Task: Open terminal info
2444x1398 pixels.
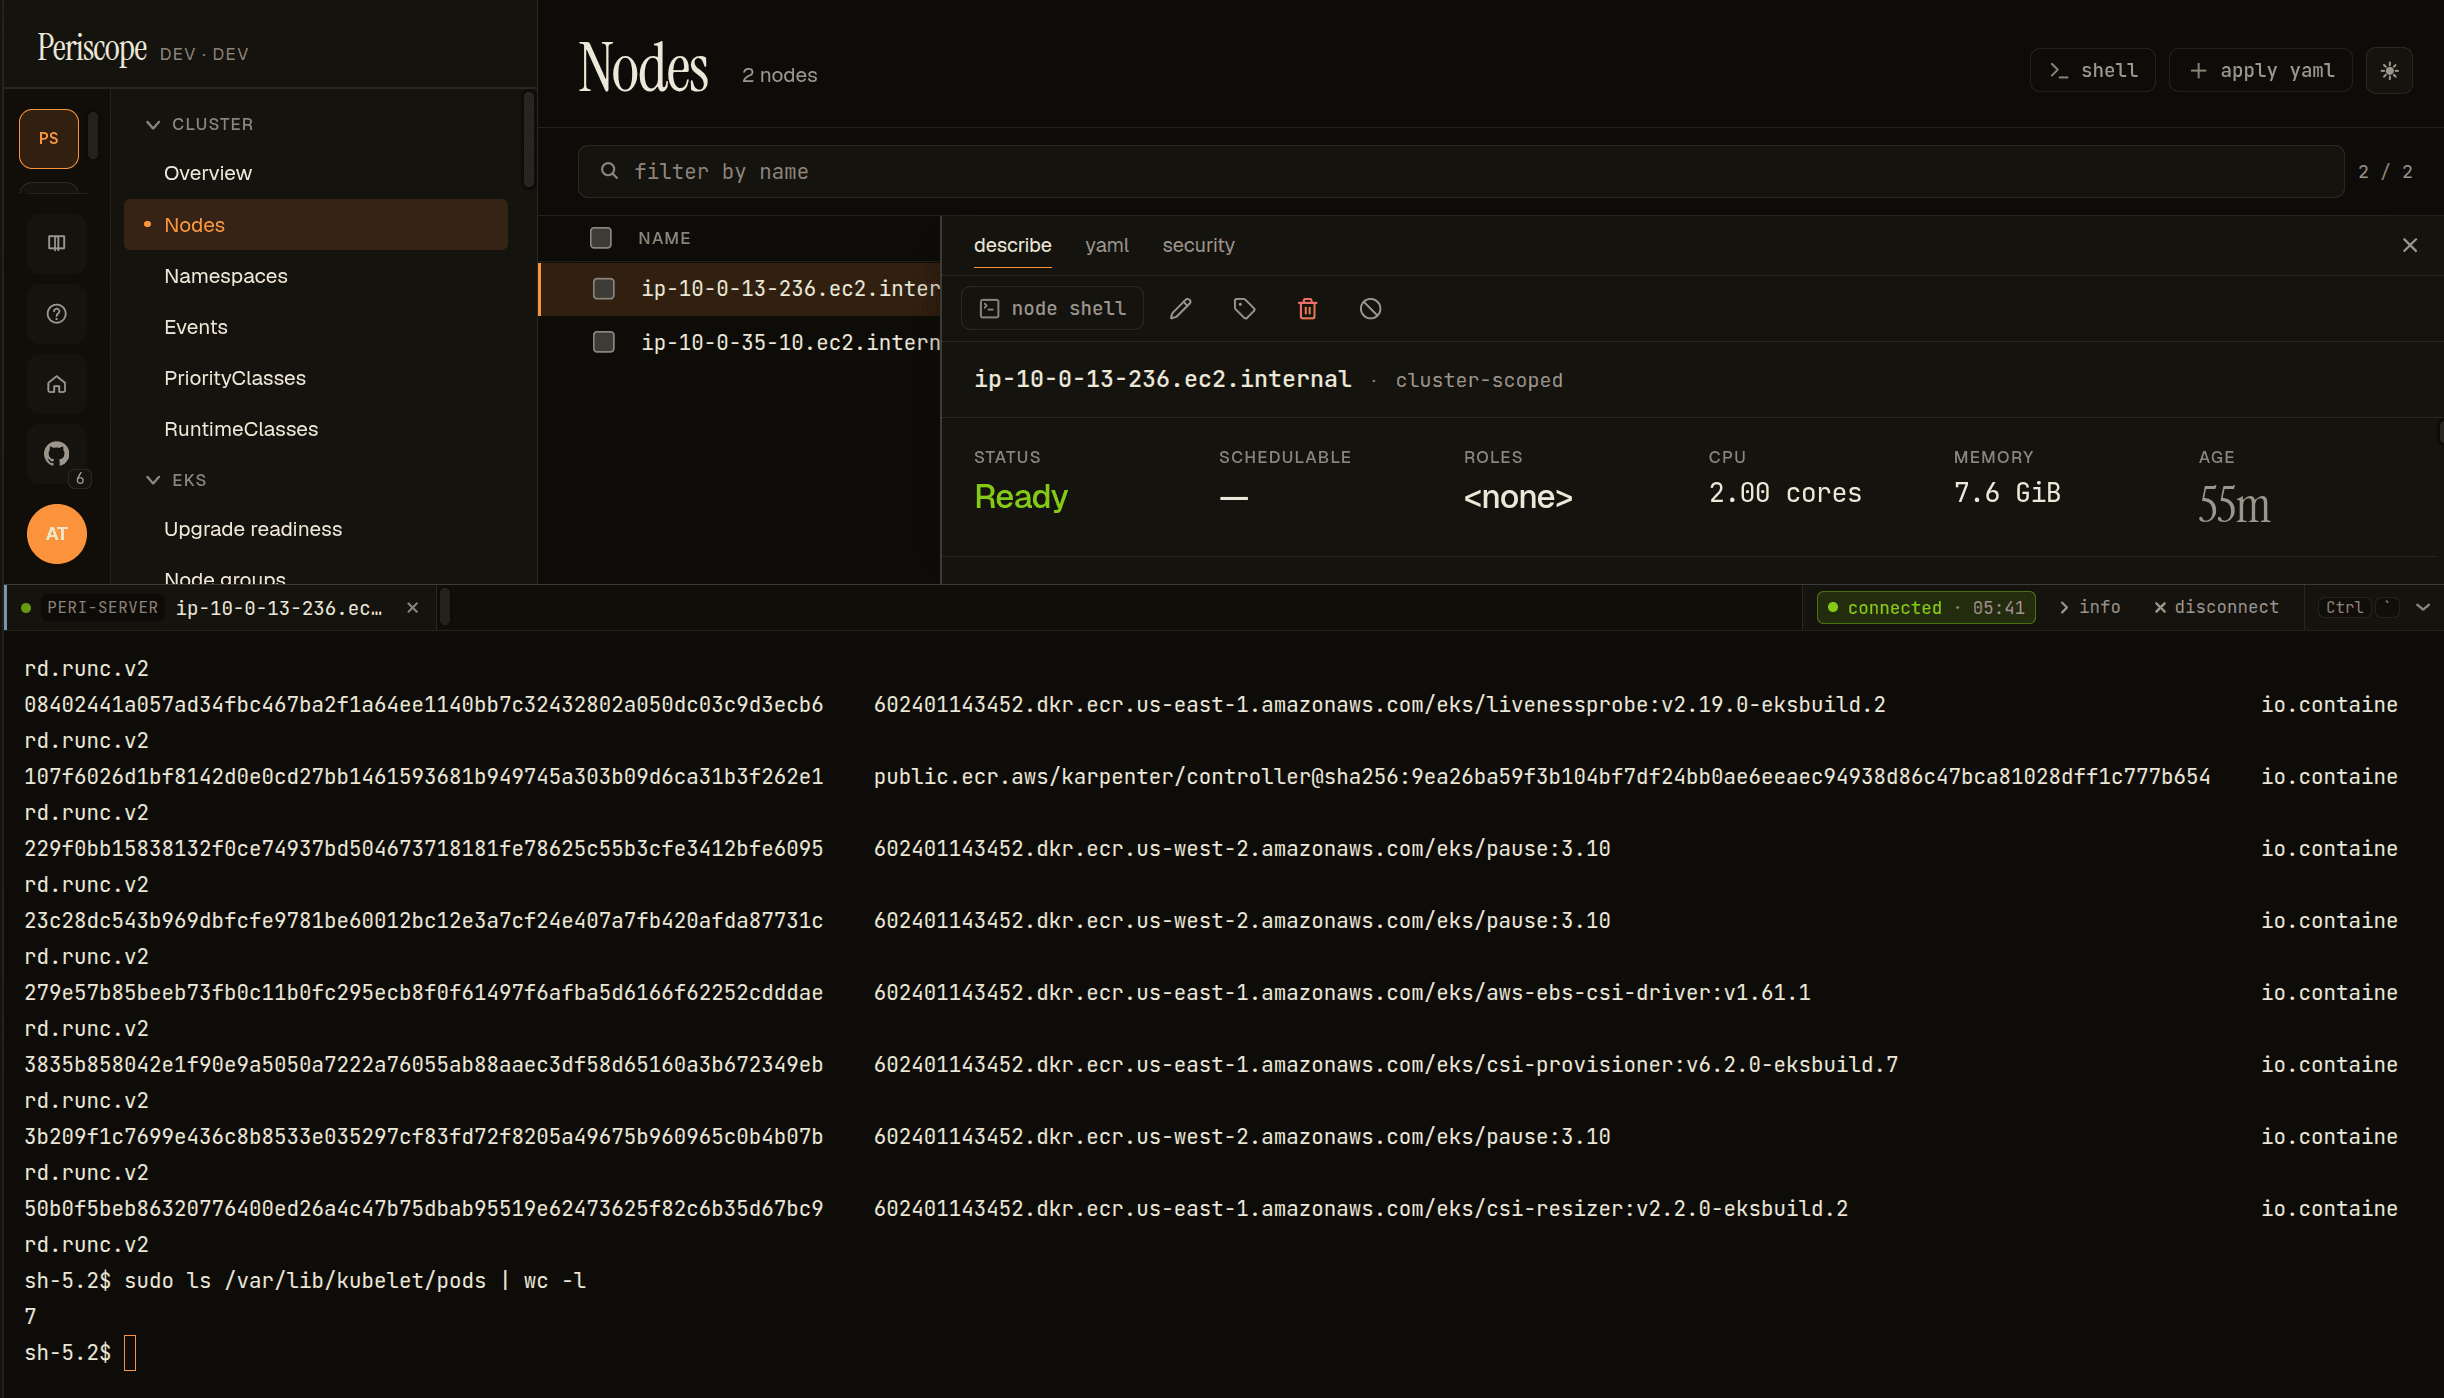Action: click(x=2090, y=608)
